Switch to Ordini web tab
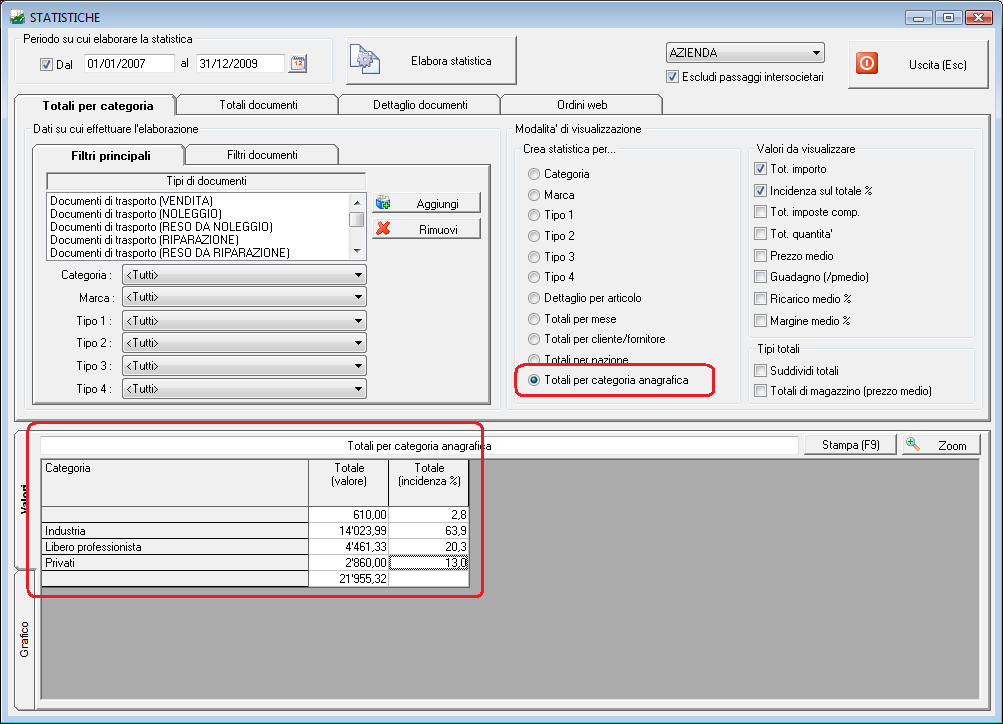This screenshot has width=1003, height=724. click(x=582, y=105)
